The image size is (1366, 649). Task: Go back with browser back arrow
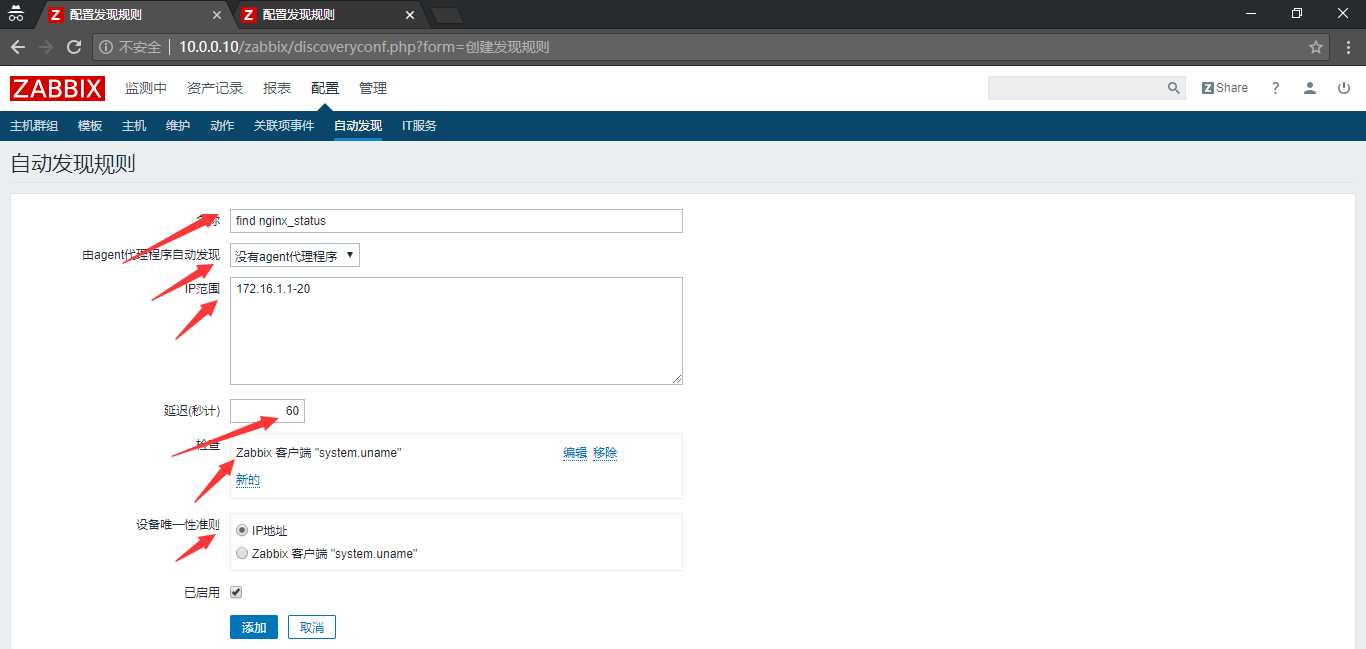pyautogui.click(x=17, y=47)
